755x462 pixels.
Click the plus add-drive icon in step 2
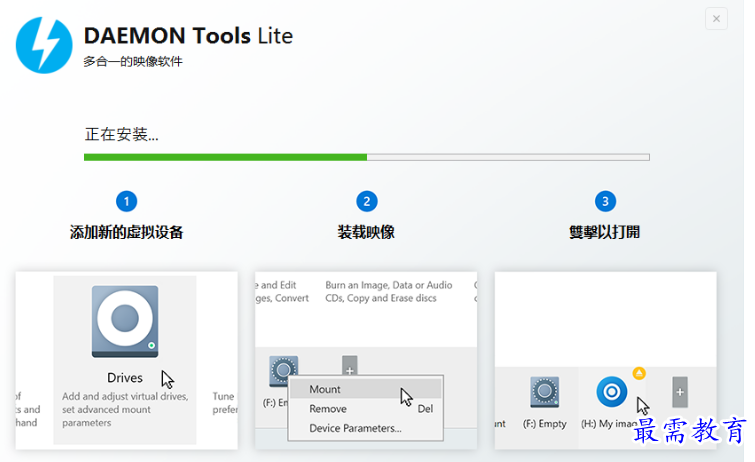pos(350,366)
